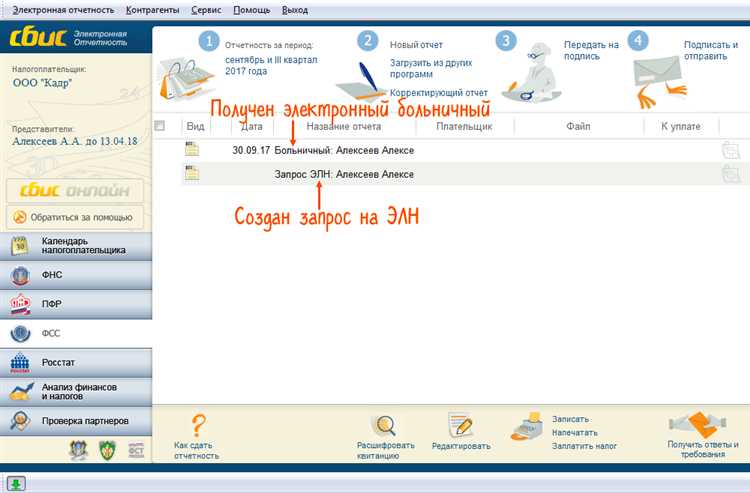Toggle the select-all checkbox in table header
The height and width of the screenshot is (493, 750).
(x=160, y=126)
